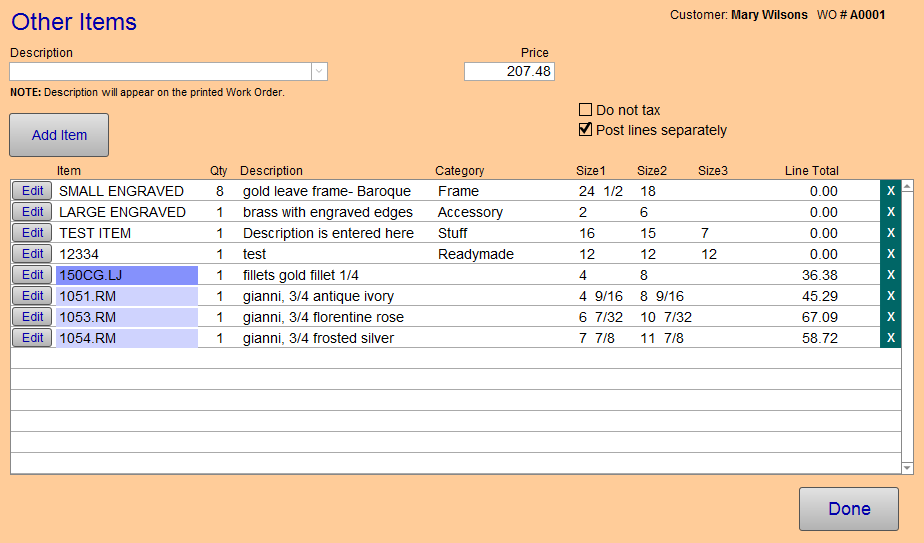
Task: Delete the 1051.RM antique ivory row
Action: 890,296
